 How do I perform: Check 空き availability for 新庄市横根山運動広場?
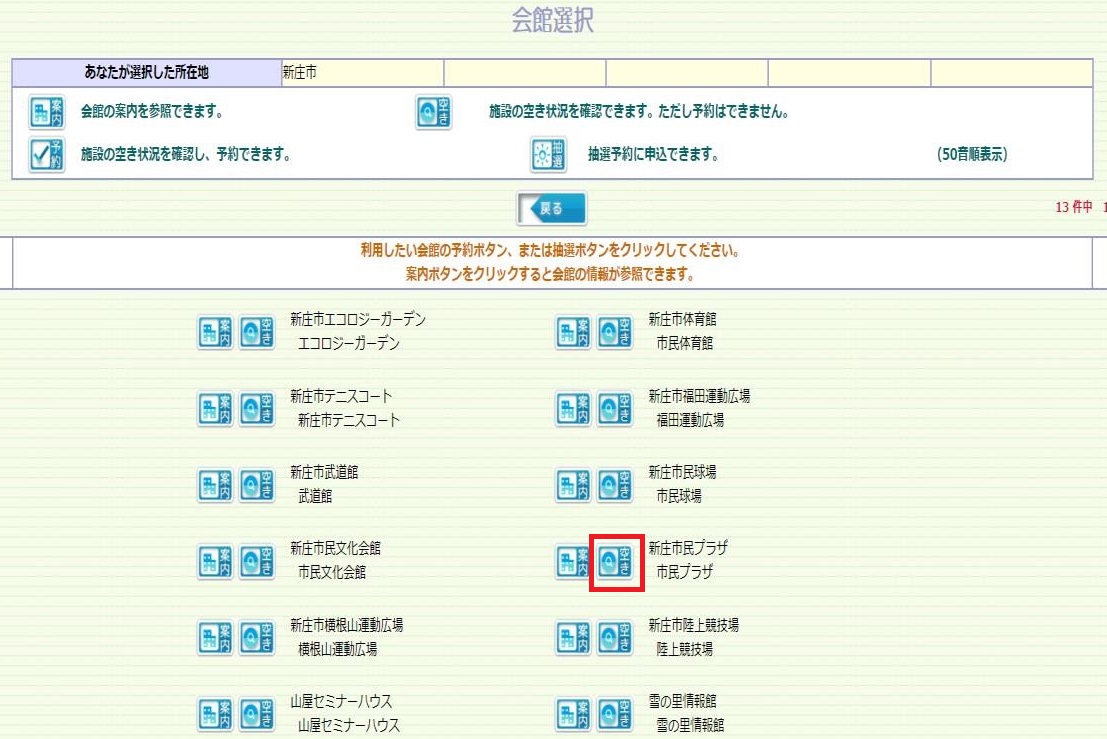pos(257,637)
